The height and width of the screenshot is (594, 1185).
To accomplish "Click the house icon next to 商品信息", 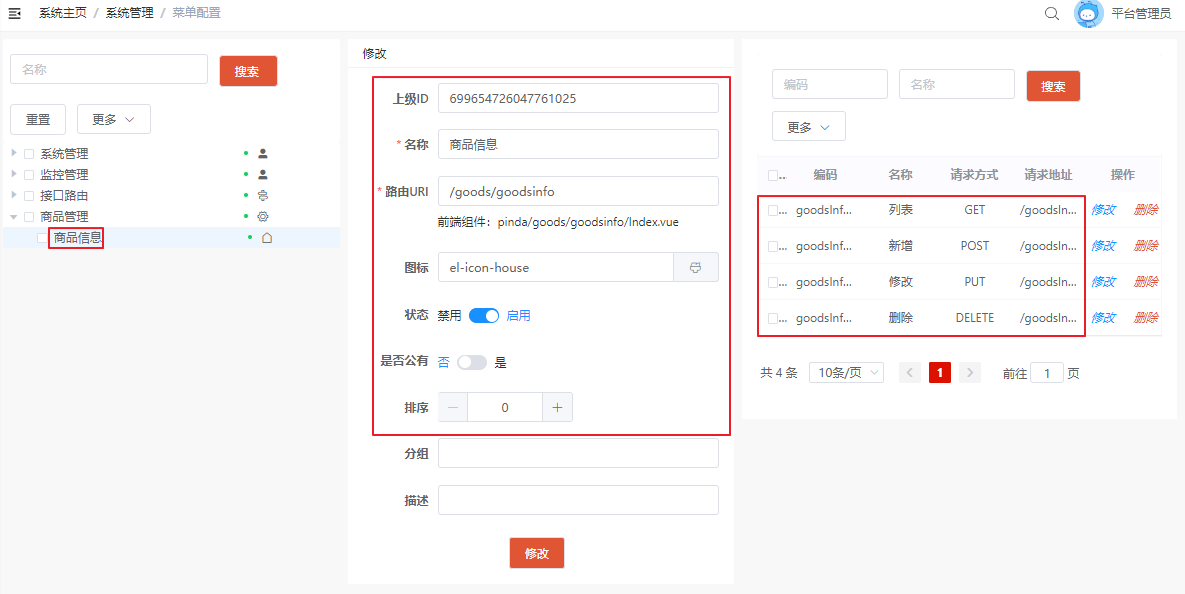I will (x=267, y=238).
